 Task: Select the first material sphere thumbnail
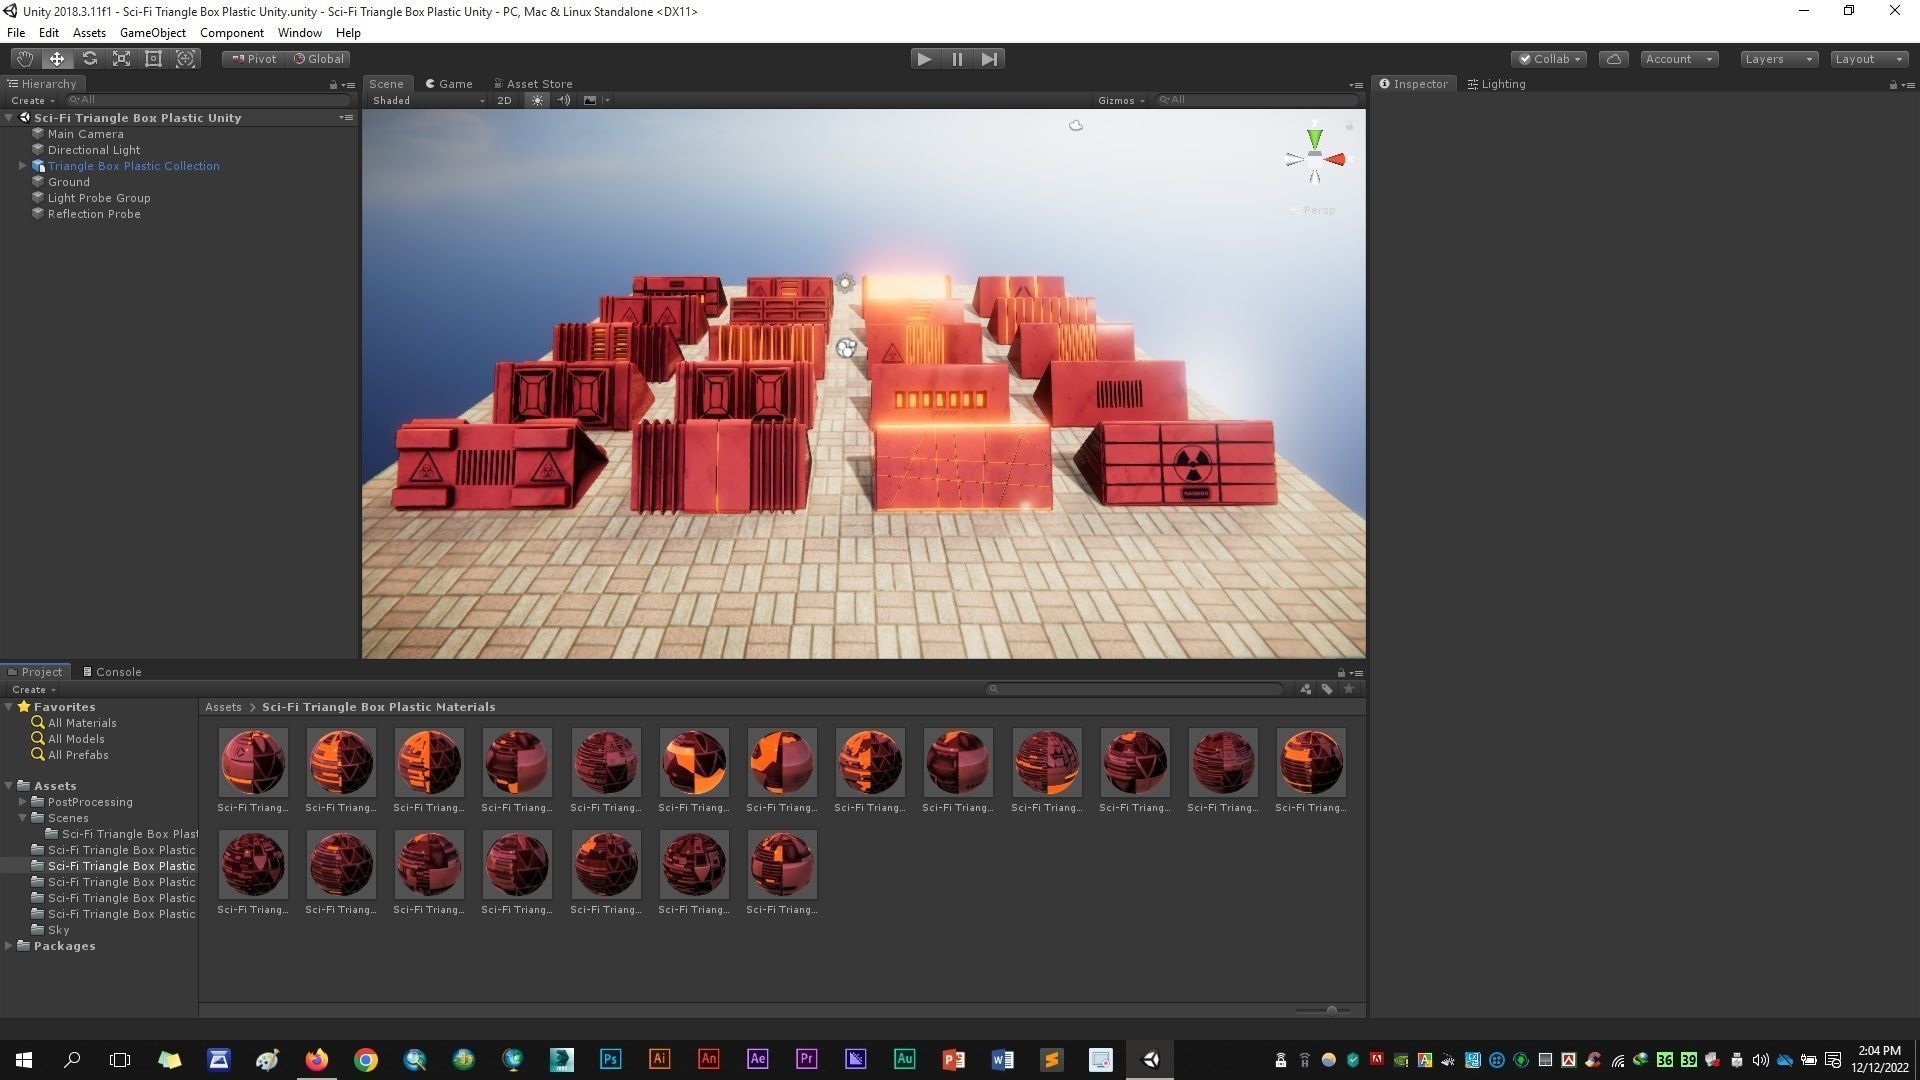[253, 763]
